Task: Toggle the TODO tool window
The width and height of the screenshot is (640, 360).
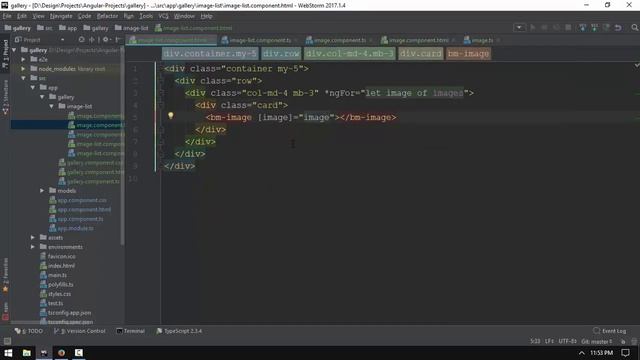Action: tap(29, 331)
